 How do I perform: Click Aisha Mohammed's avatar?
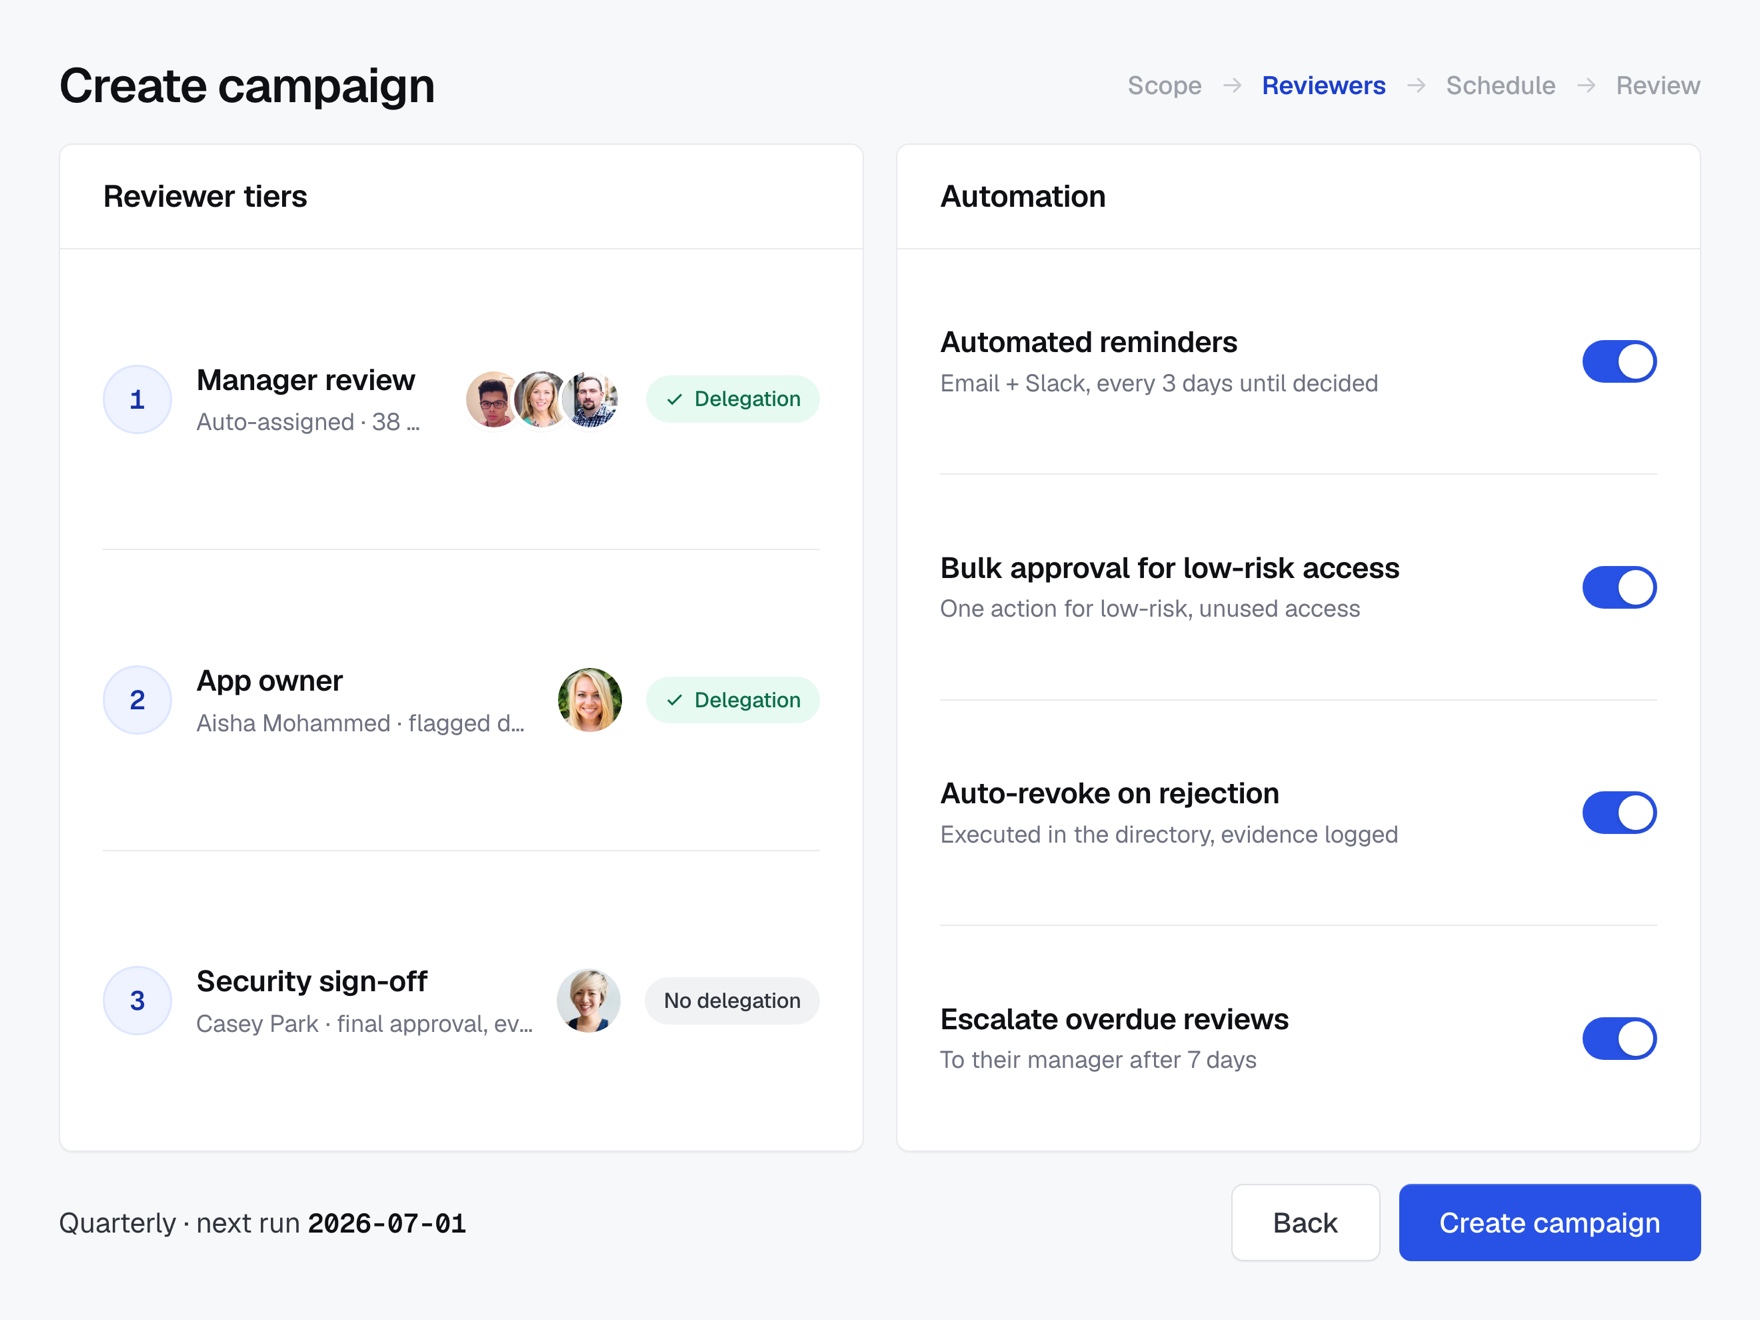point(589,700)
